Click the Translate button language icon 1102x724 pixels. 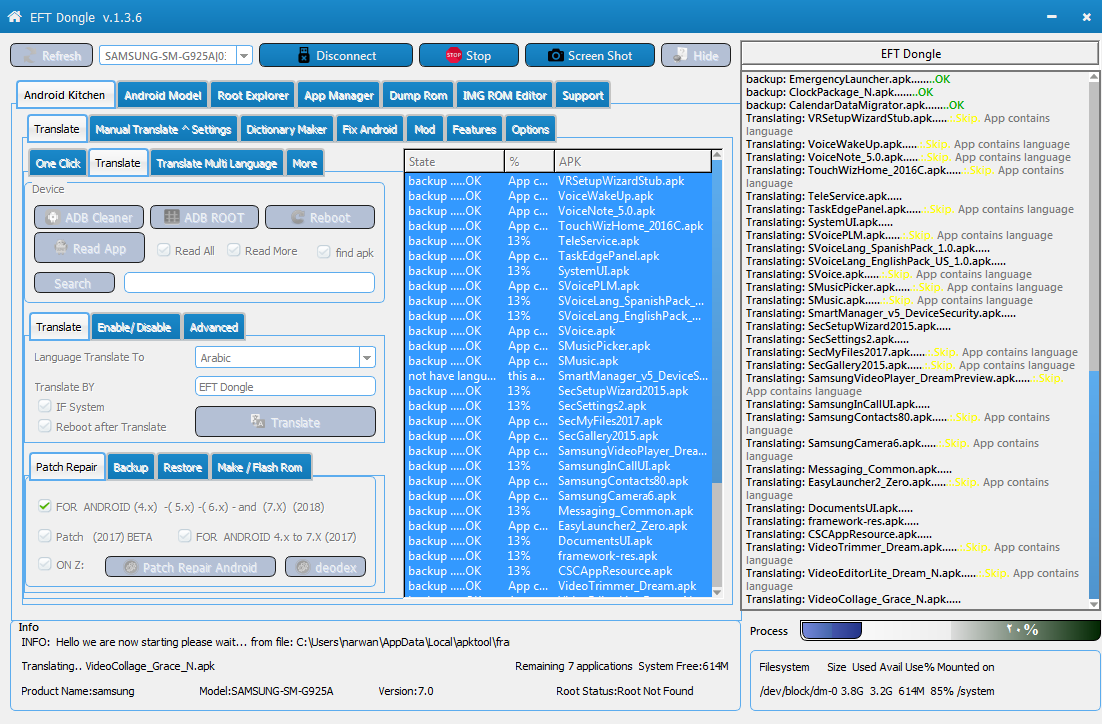pos(258,421)
